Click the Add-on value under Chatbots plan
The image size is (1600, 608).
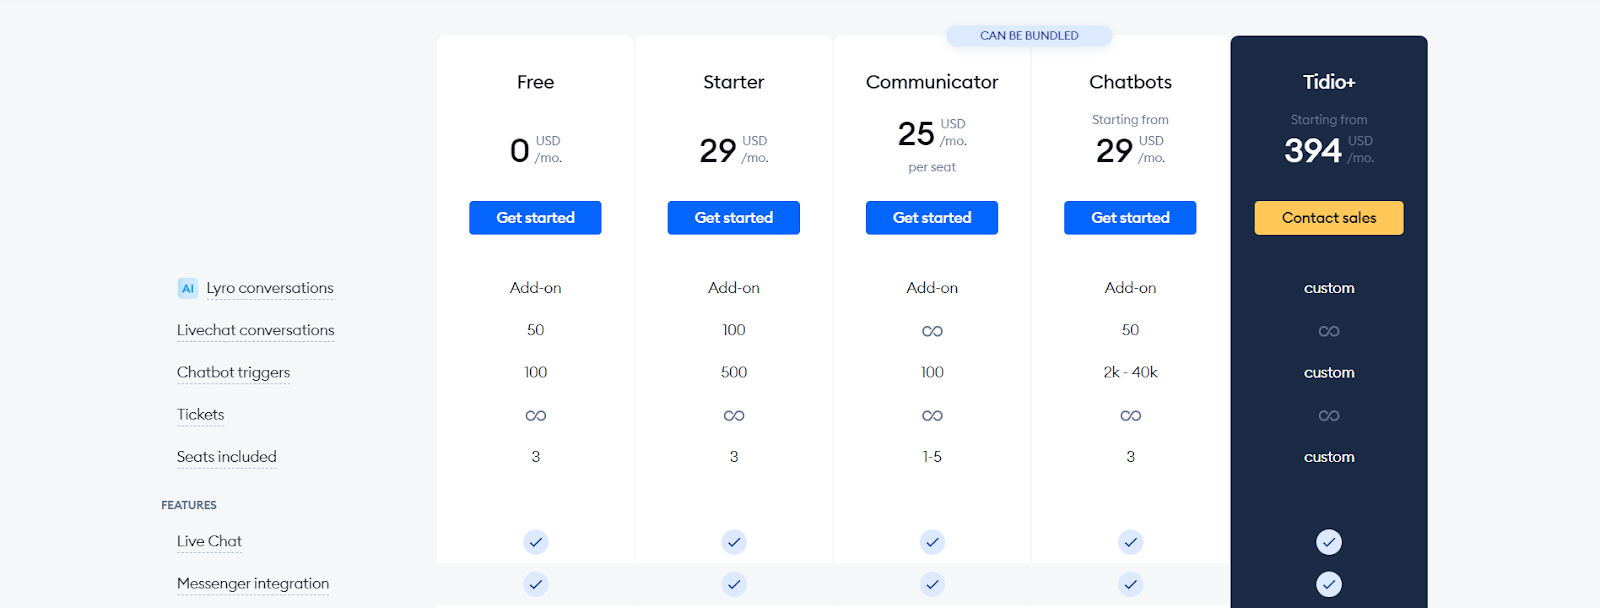click(1130, 288)
